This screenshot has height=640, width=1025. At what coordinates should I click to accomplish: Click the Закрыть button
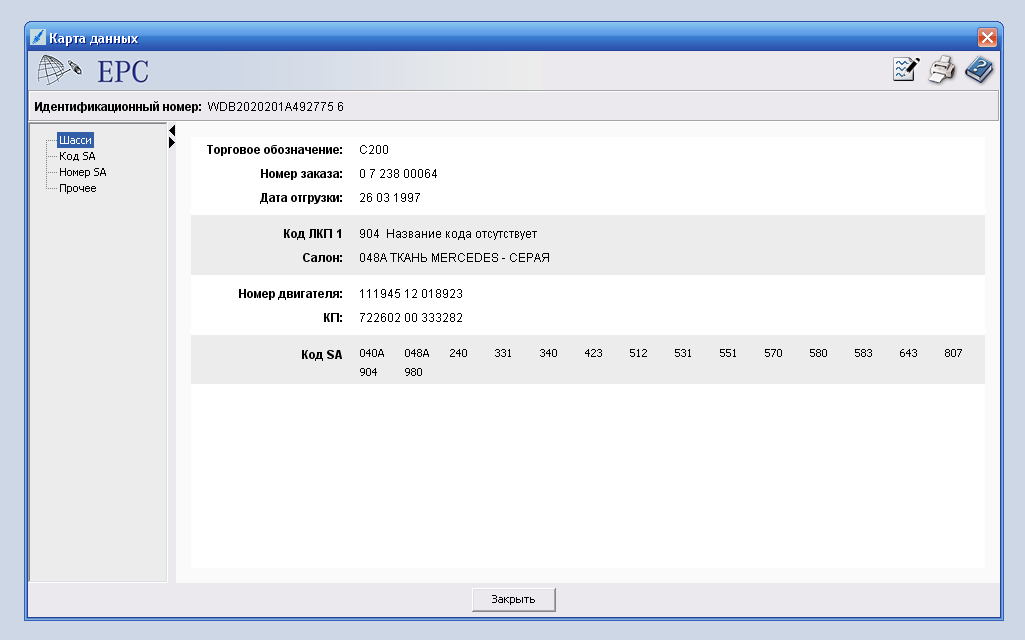pyautogui.click(x=513, y=599)
